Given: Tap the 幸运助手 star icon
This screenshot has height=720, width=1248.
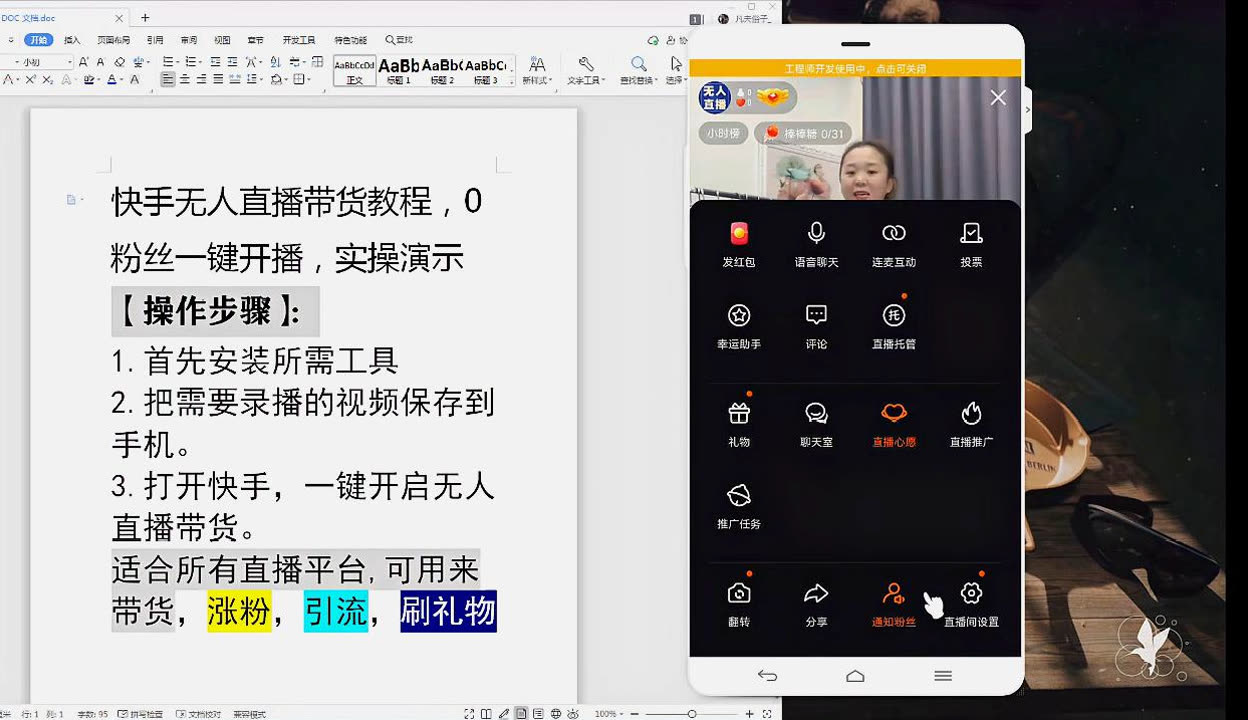Looking at the screenshot, I should [739, 316].
